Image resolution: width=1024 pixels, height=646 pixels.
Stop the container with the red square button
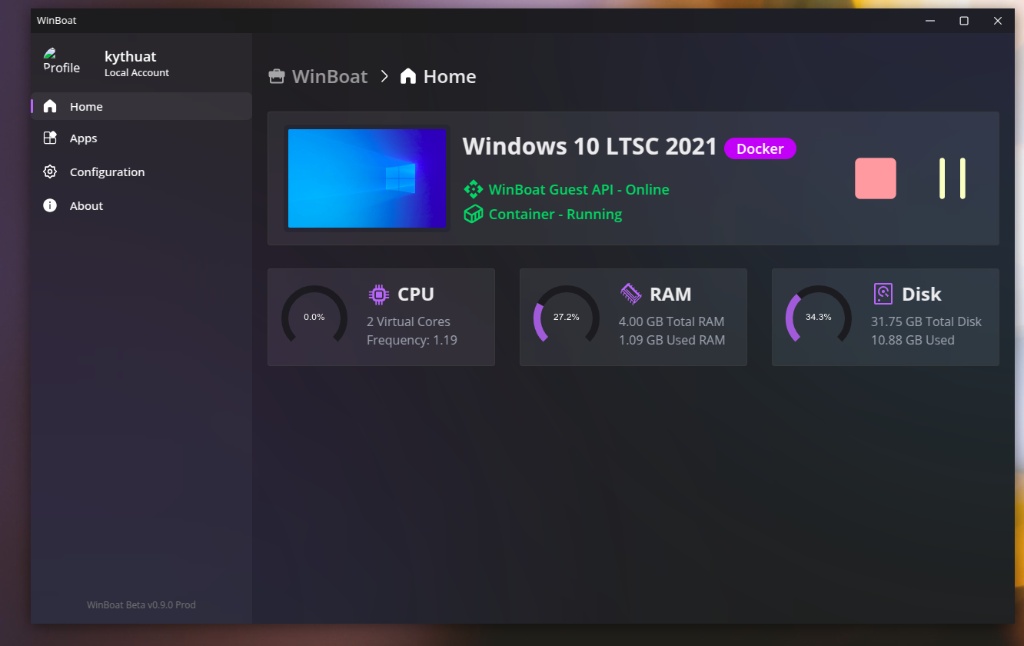875,178
